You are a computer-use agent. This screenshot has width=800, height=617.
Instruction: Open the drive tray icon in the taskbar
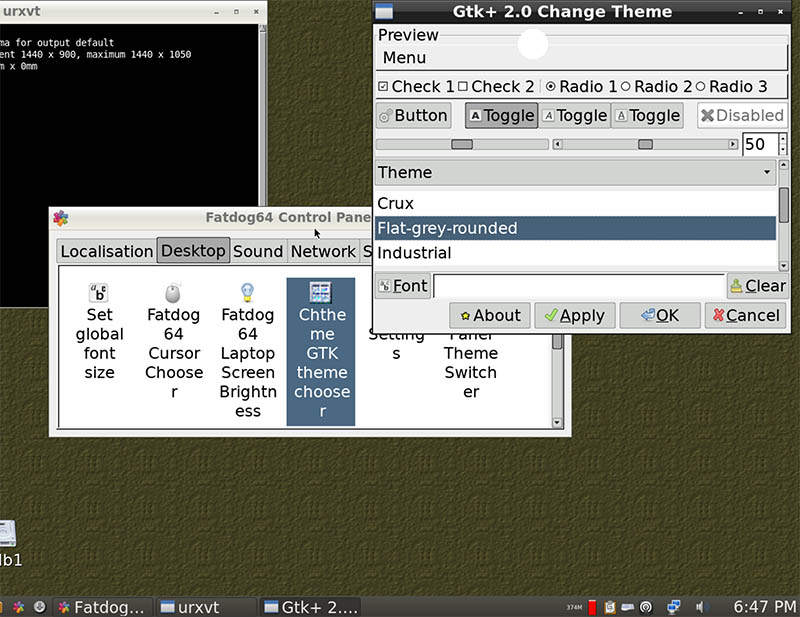[x=628, y=607]
